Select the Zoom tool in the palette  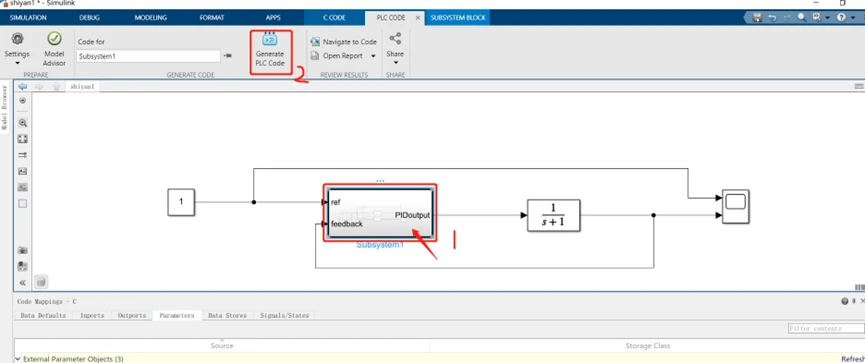pyautogui.click(x=23, y=122)
